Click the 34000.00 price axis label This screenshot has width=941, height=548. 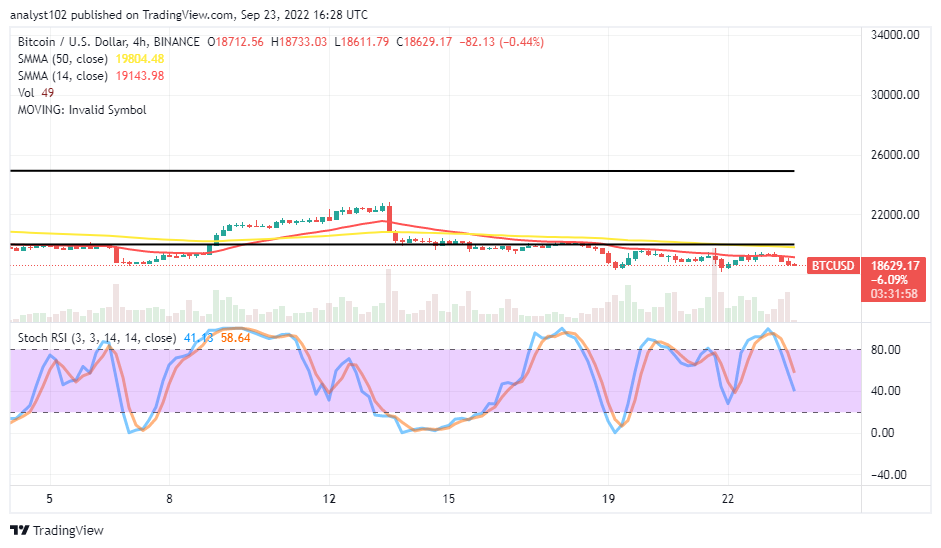coord(895,35)
